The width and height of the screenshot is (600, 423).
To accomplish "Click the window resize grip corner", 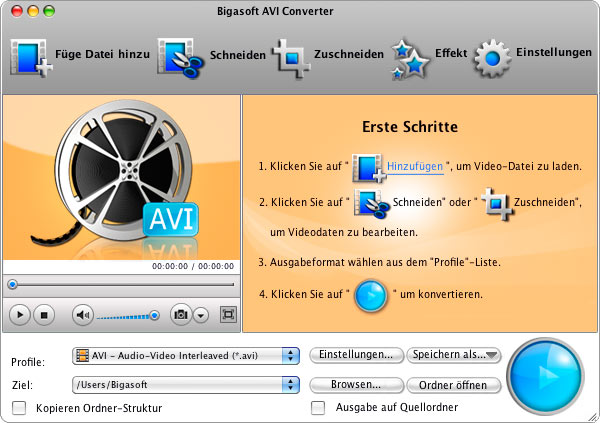I will [593, 416].
